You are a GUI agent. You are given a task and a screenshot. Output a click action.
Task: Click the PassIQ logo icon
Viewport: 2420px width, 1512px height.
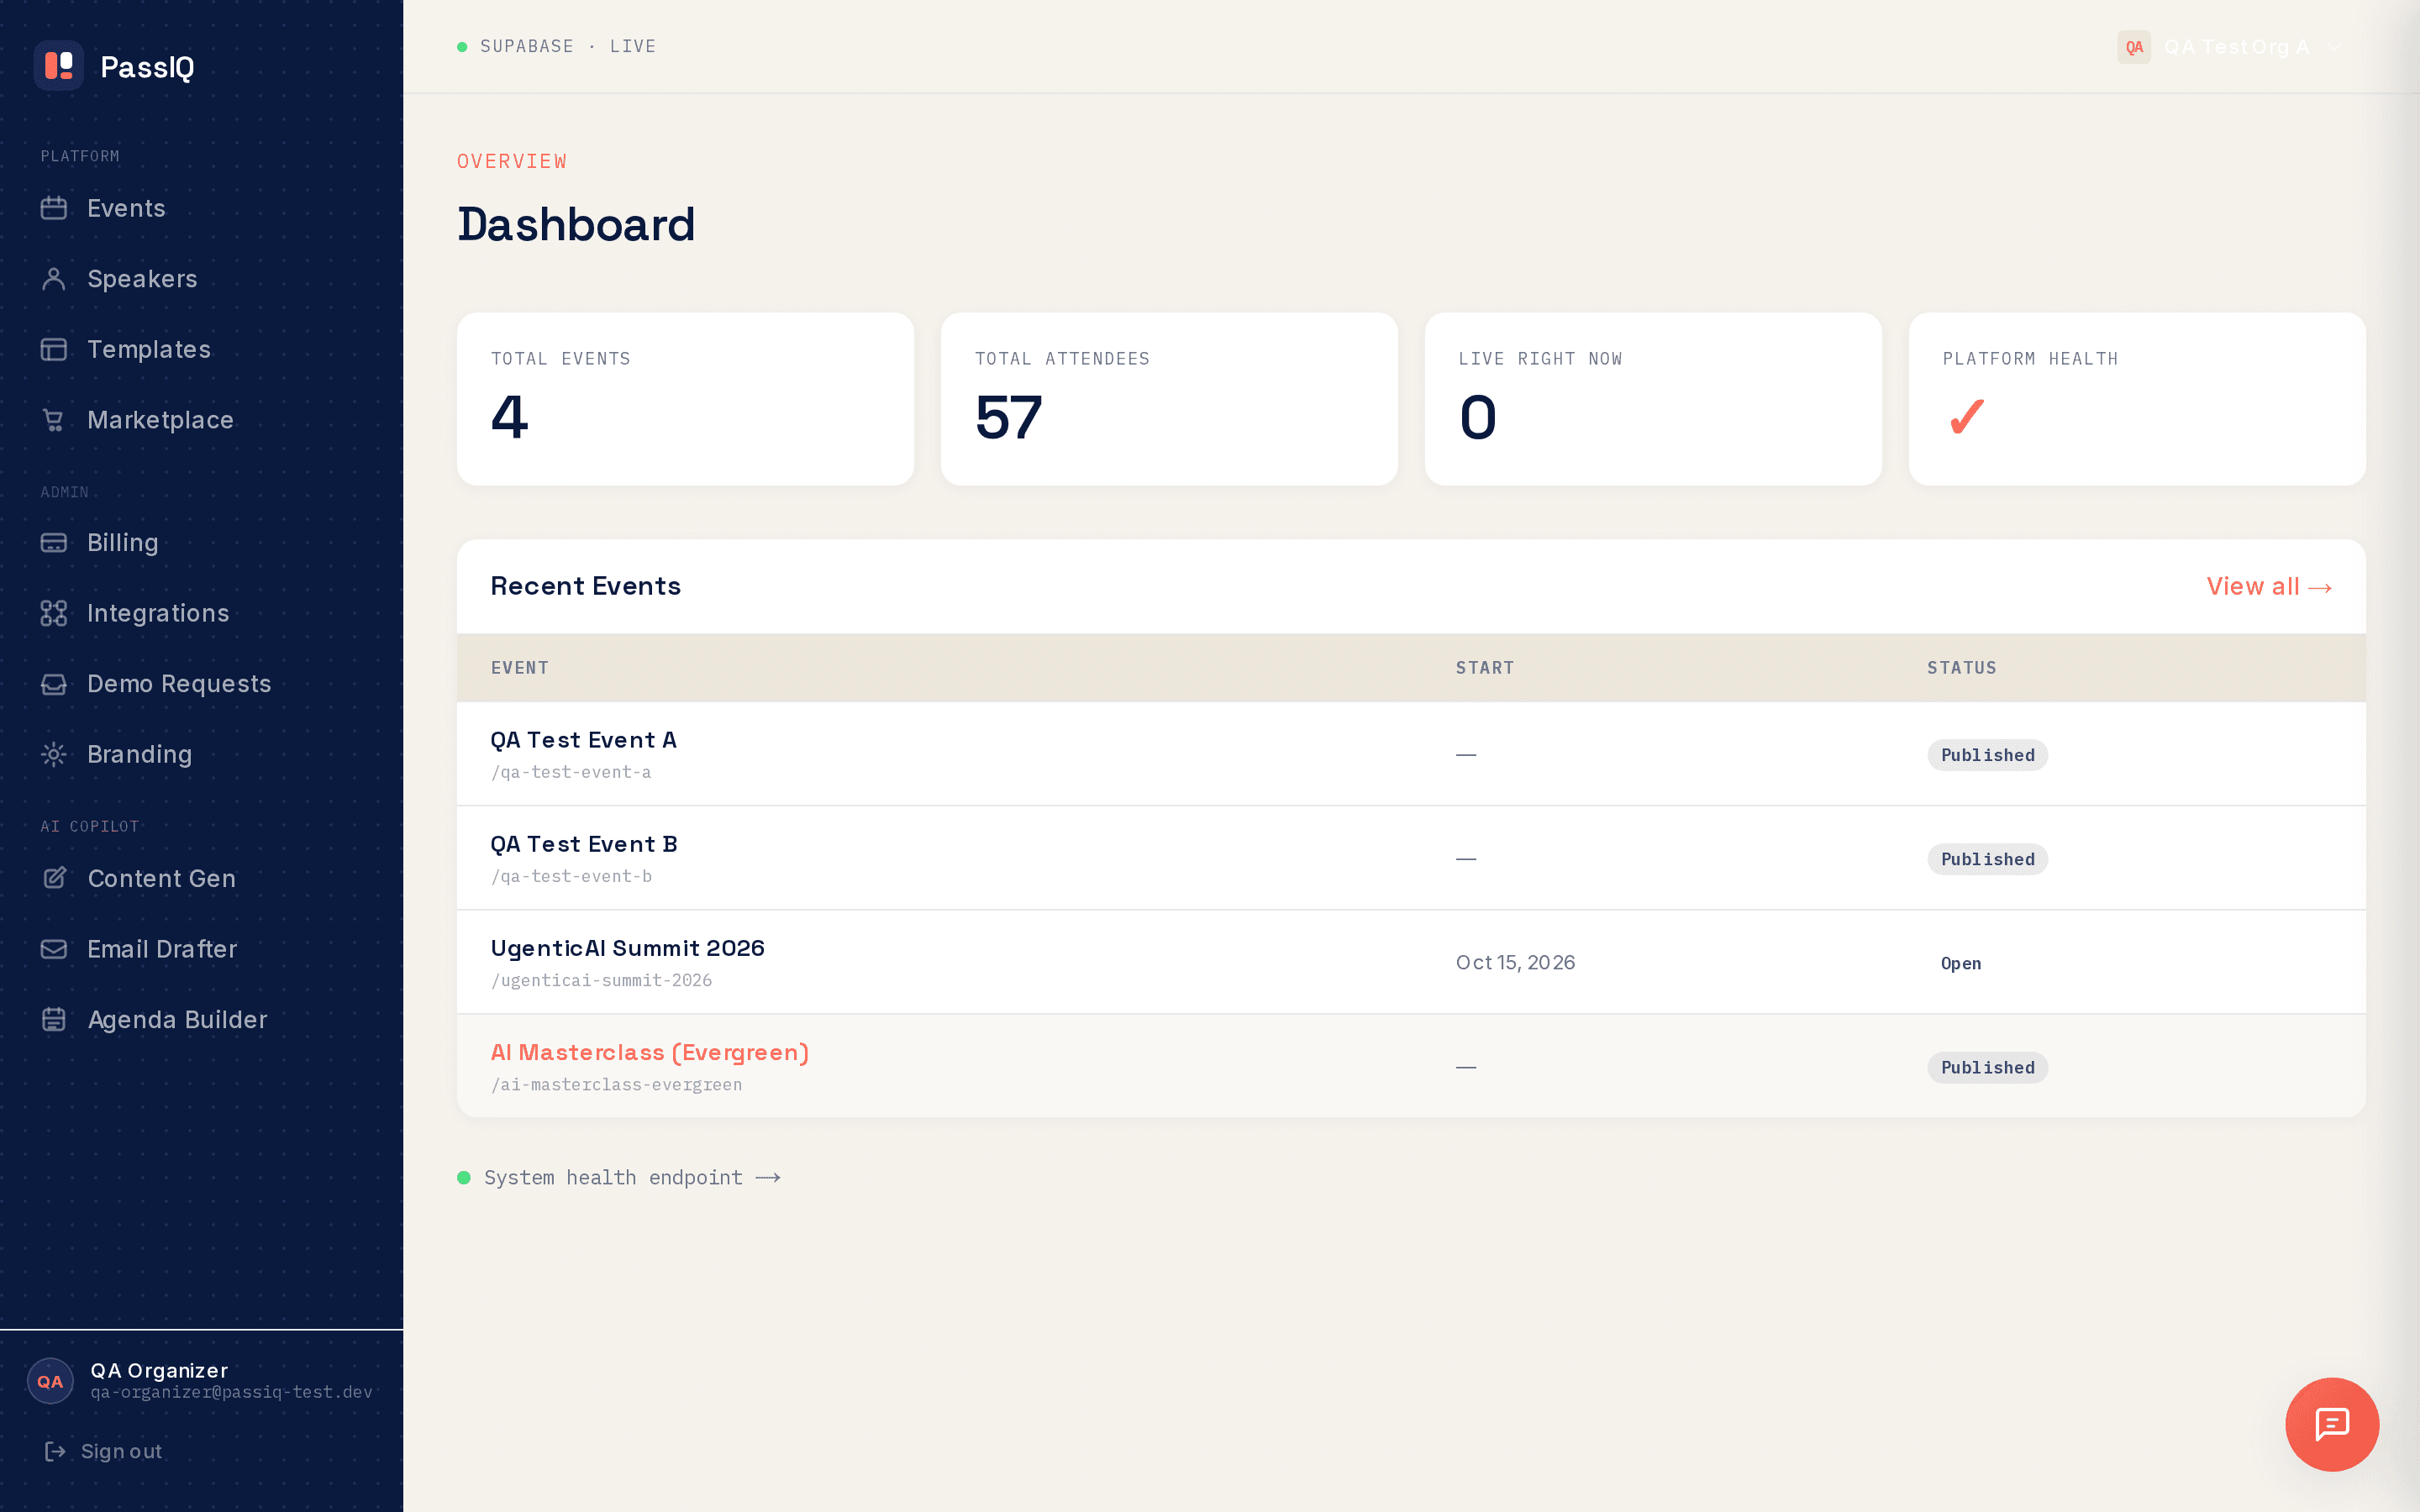(x=59, y=66)
